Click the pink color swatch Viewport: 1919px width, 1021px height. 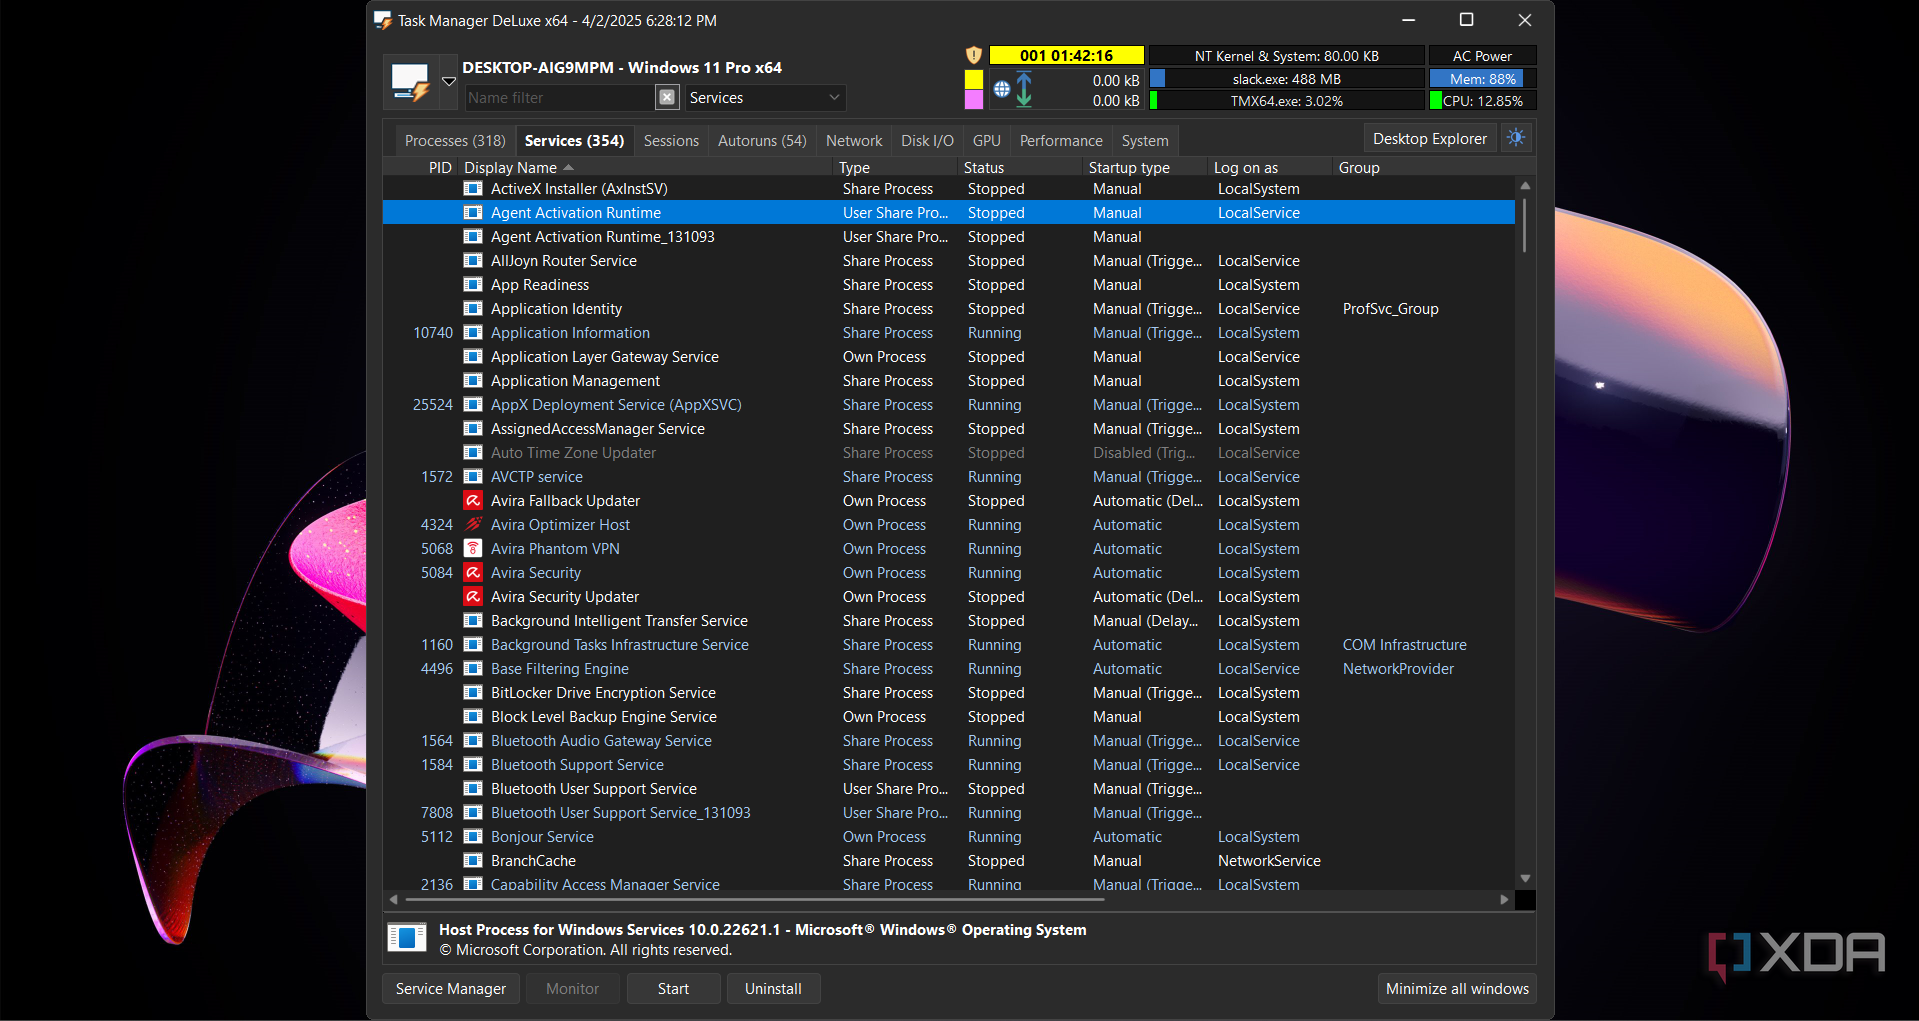pos(973,100)
